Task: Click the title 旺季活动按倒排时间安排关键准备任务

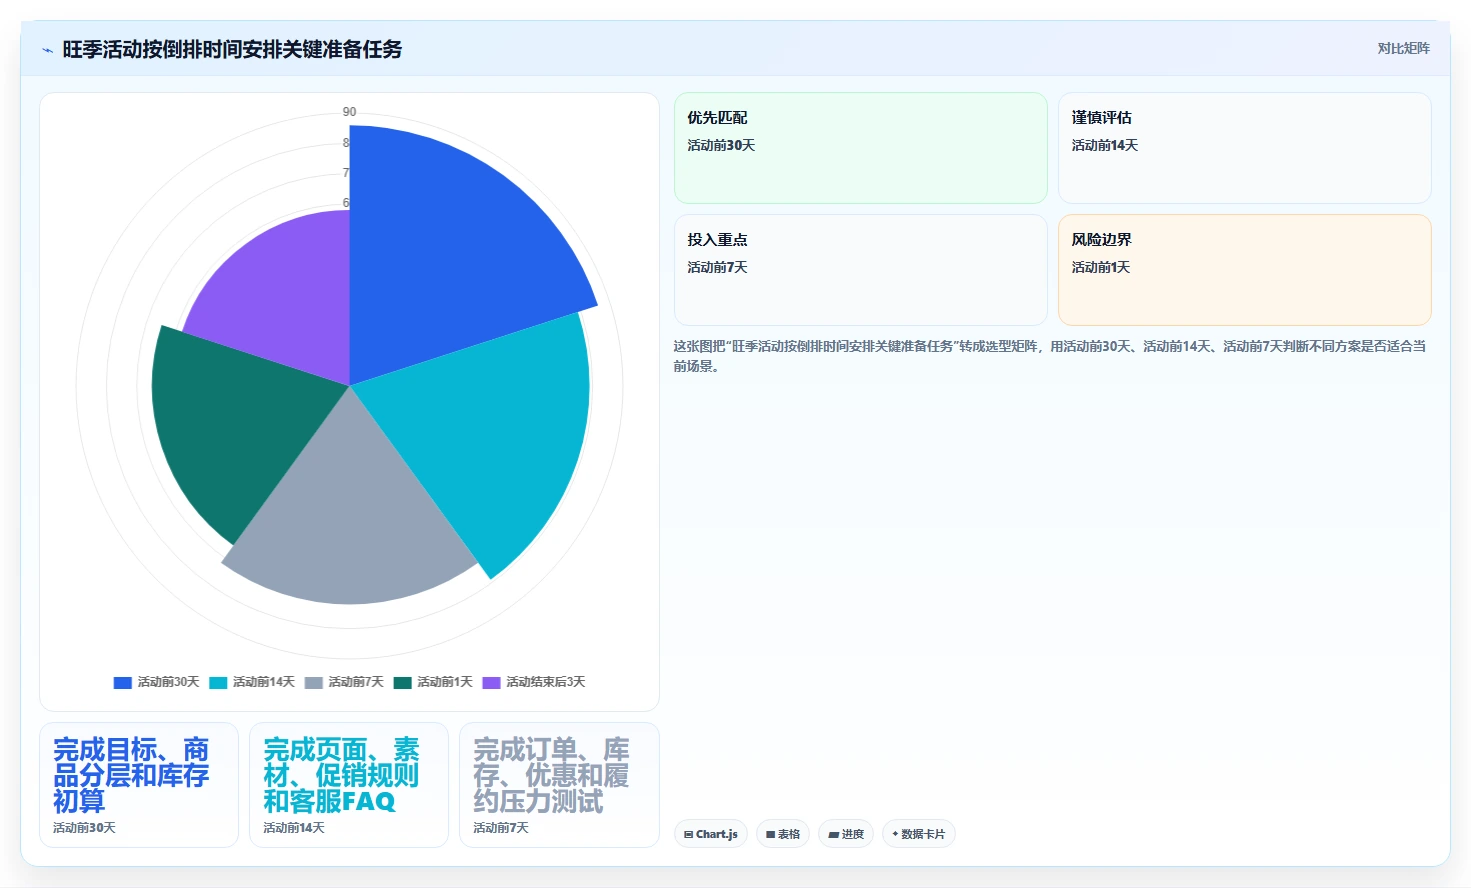Action: click(x=232, y=49)
